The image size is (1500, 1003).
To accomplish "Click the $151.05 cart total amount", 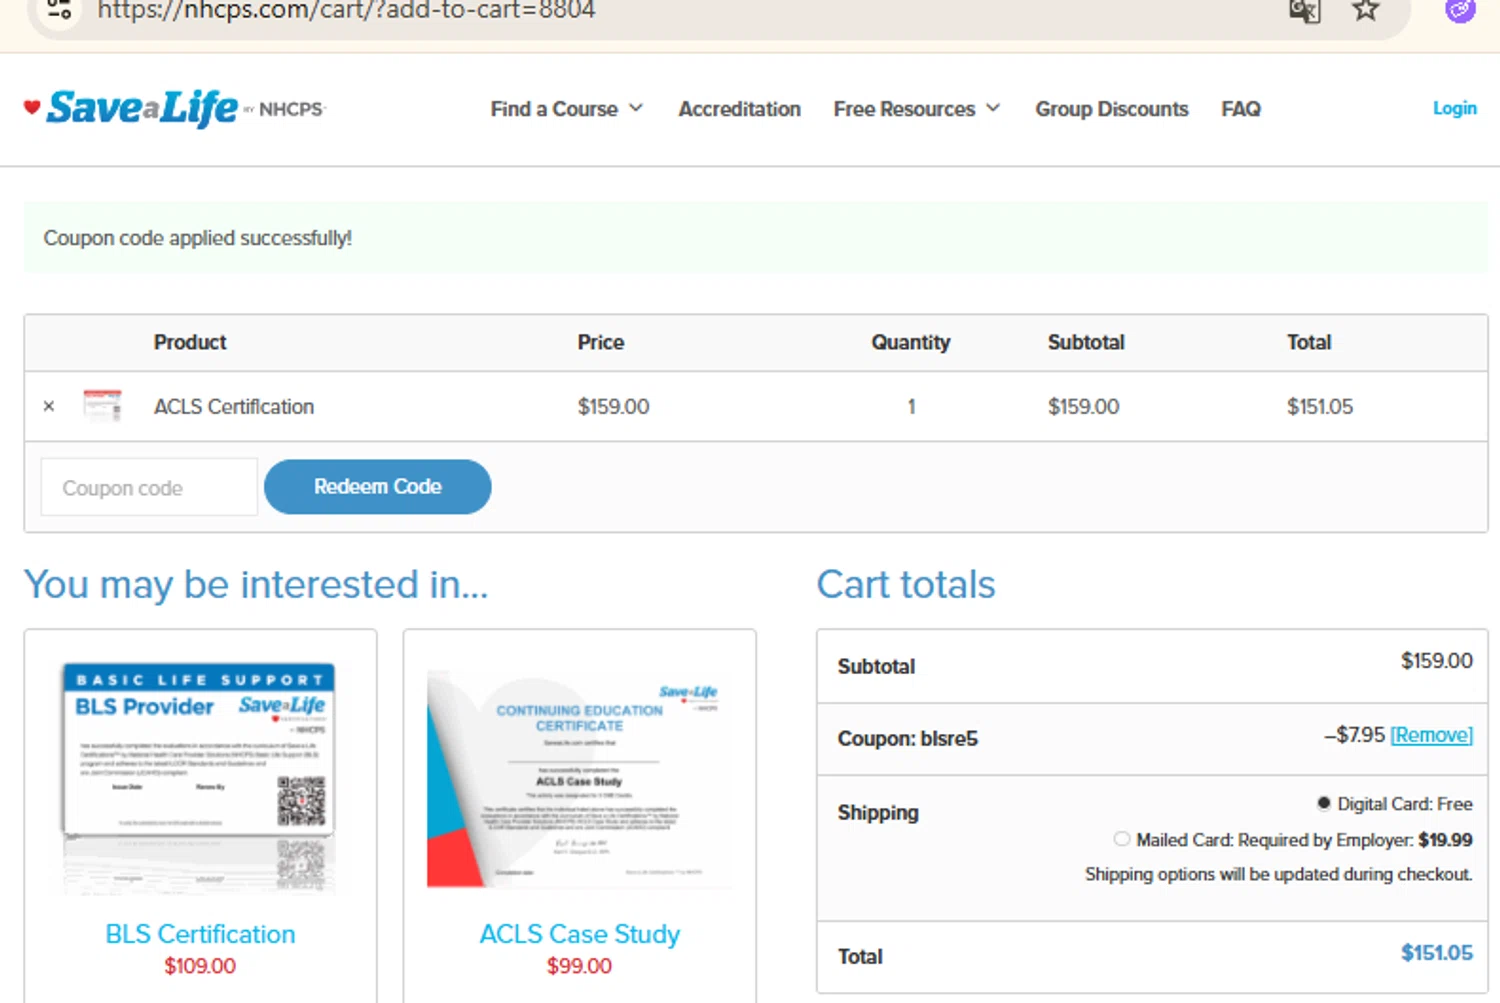I will [x=1436, y=953].
